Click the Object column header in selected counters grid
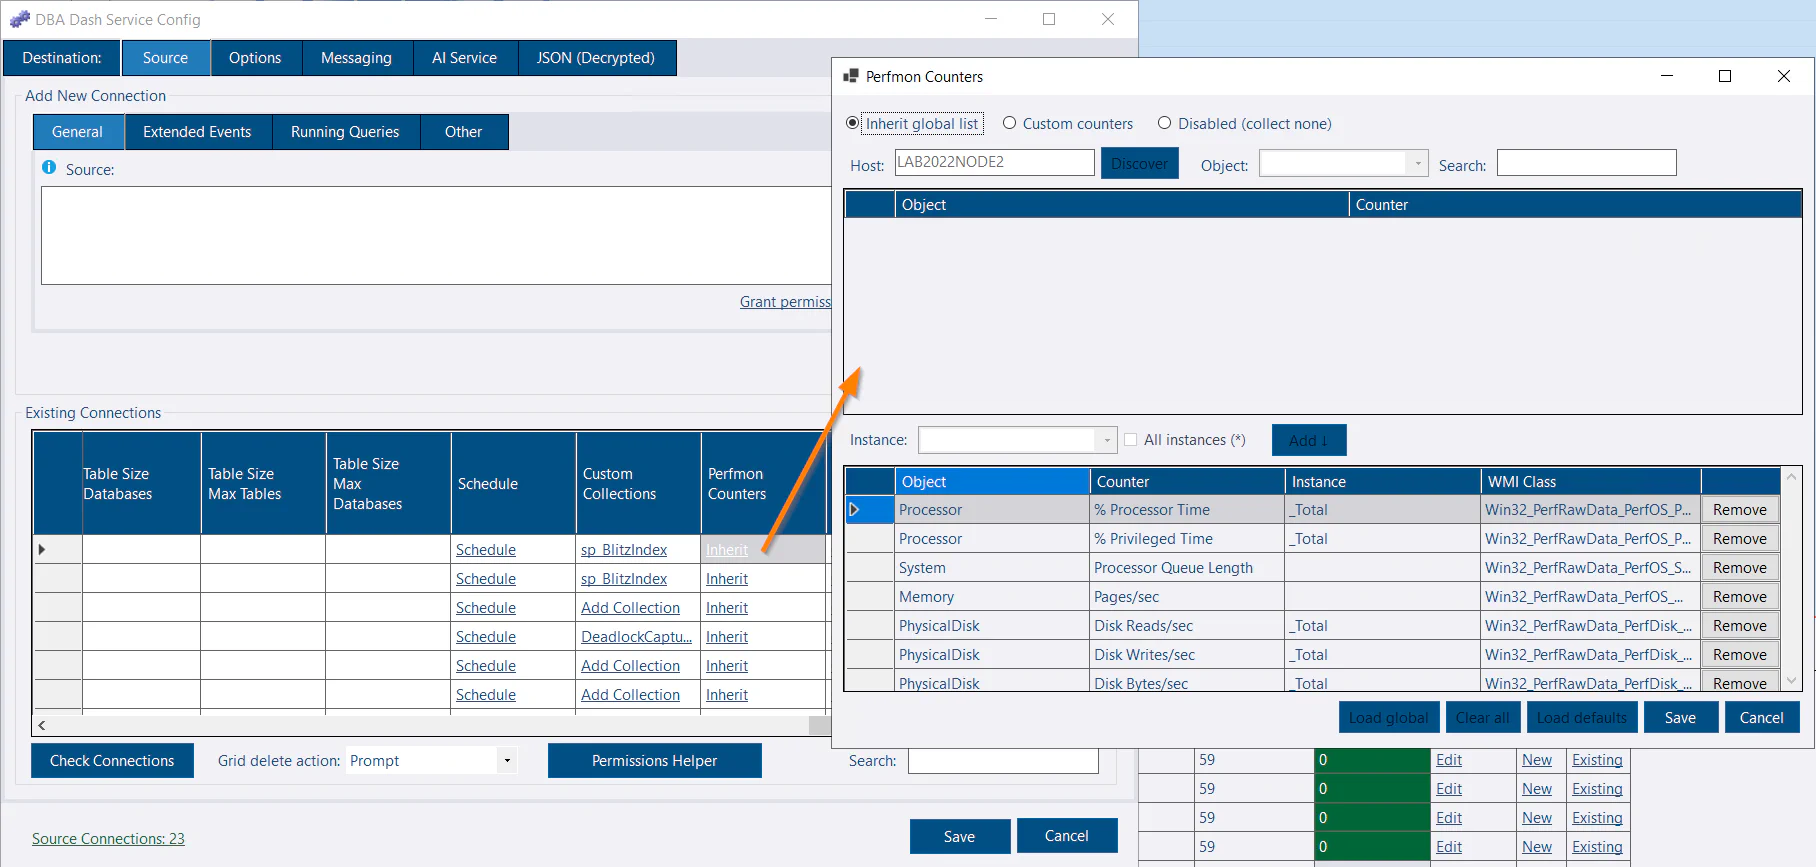1816x867 pixels. [x=992, y=482]
